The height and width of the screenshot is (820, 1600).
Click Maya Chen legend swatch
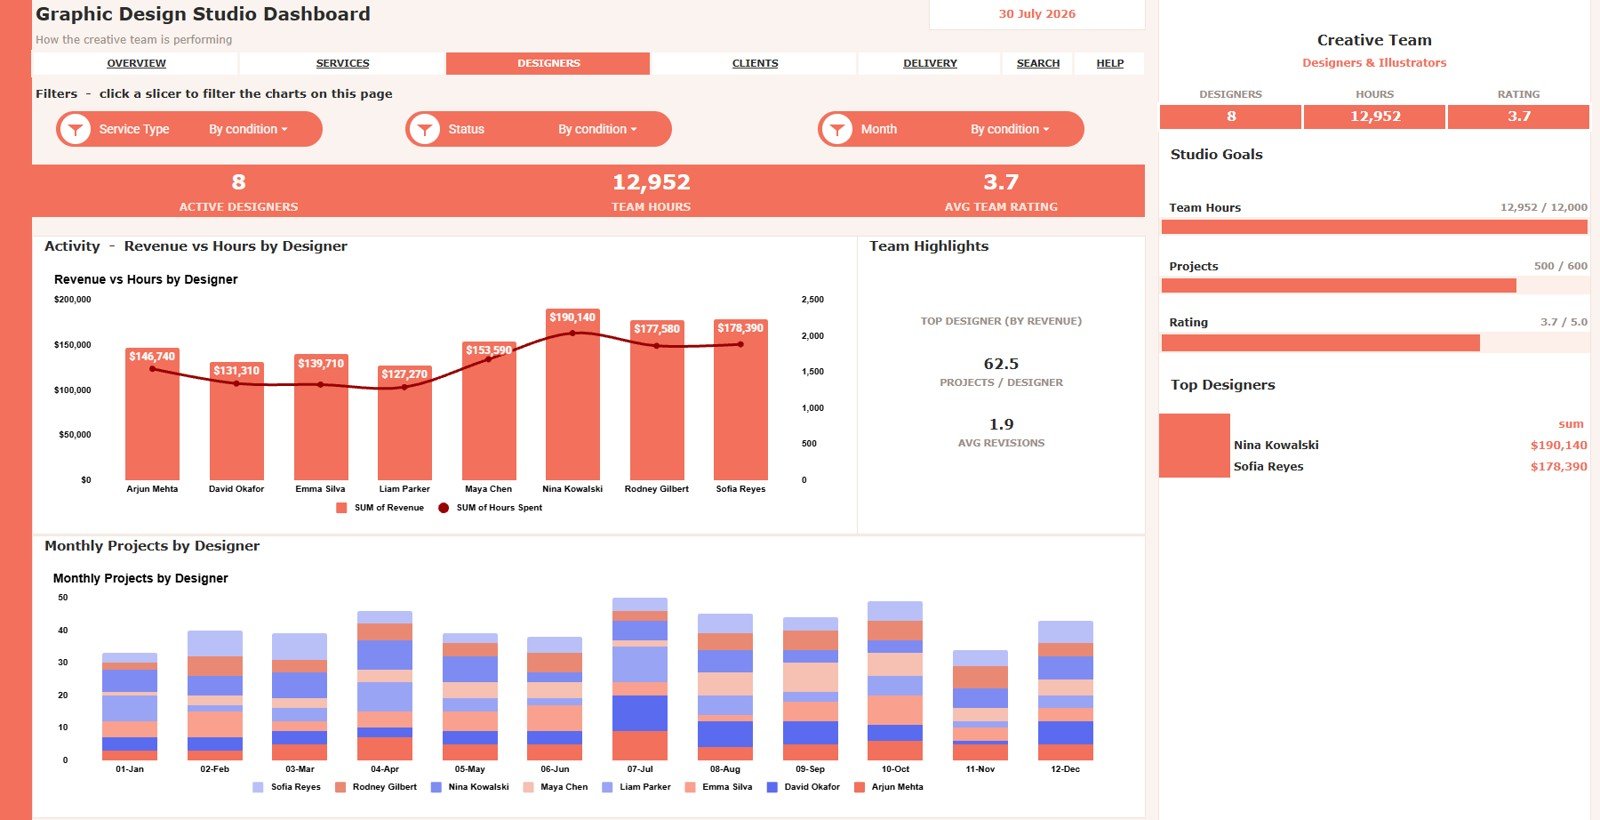click(x=528, y=787)
